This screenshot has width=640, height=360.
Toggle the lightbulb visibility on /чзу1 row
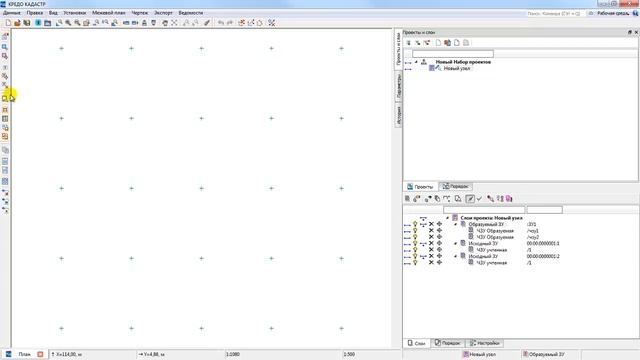coord(415,231)
